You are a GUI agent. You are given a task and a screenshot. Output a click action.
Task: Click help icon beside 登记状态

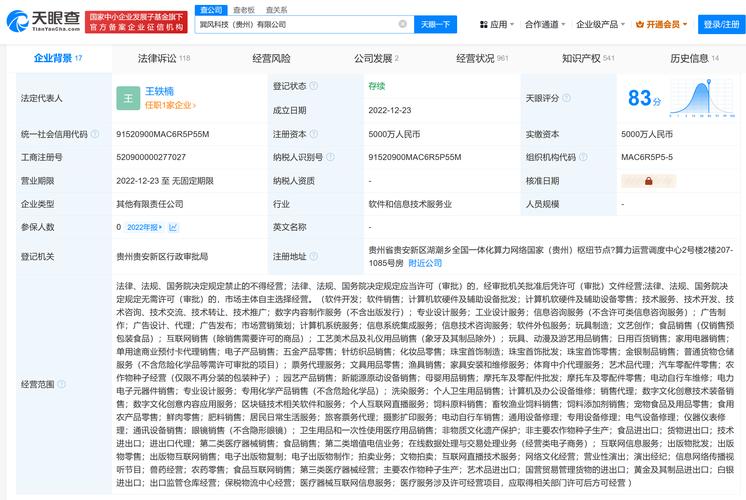coord(314,86)
